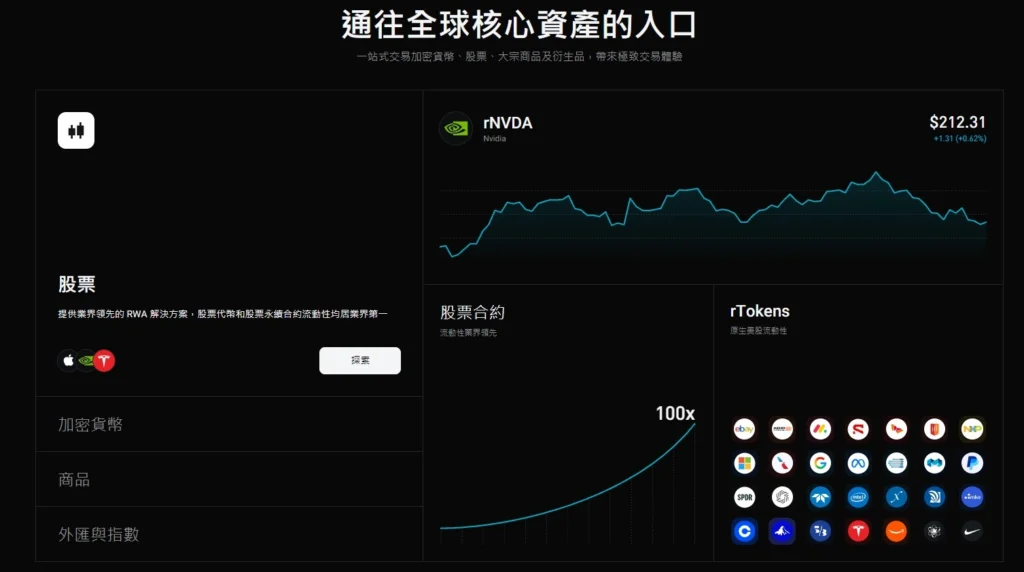Select the Teradyne blue leaf token icon

[x=820, y=497]
